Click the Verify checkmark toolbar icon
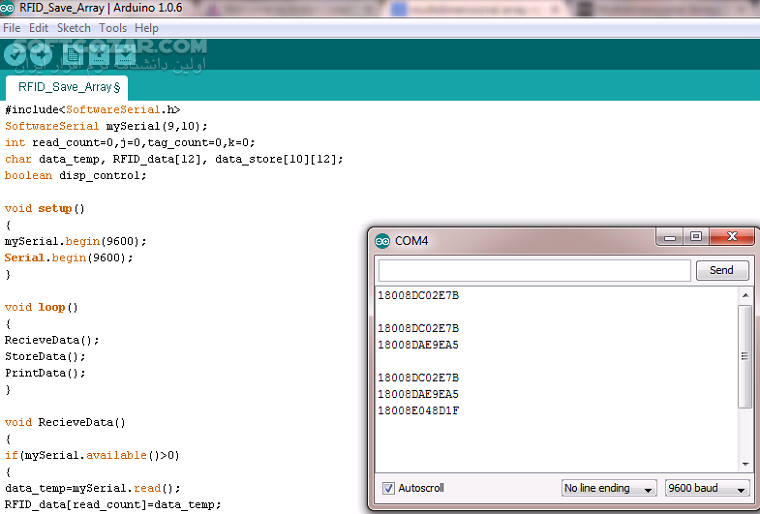This screenshot has width=760, height=514. 15,55
